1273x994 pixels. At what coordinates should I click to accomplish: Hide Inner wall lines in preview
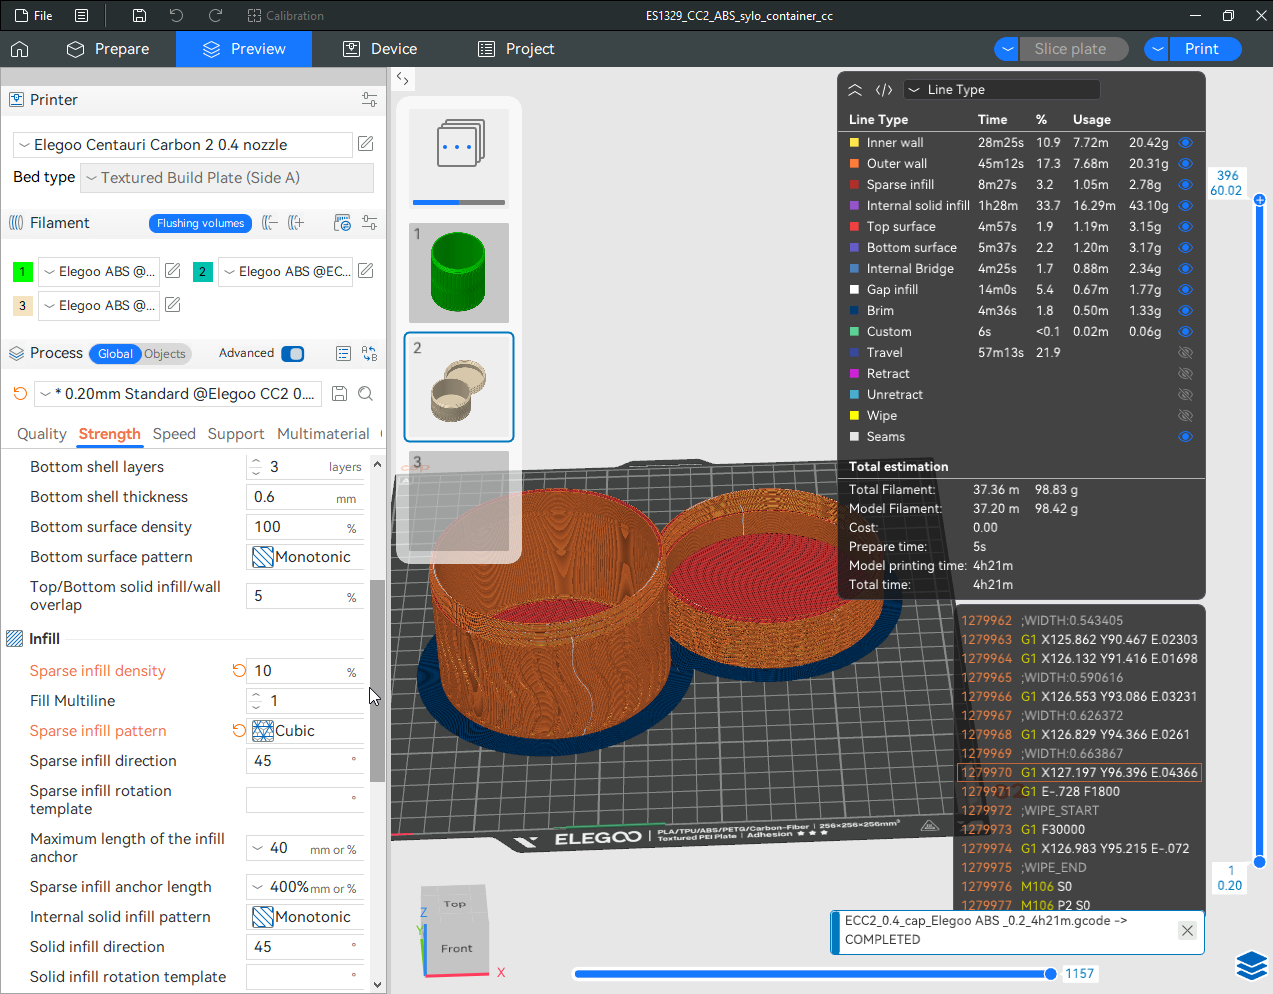coord(1185,143)
